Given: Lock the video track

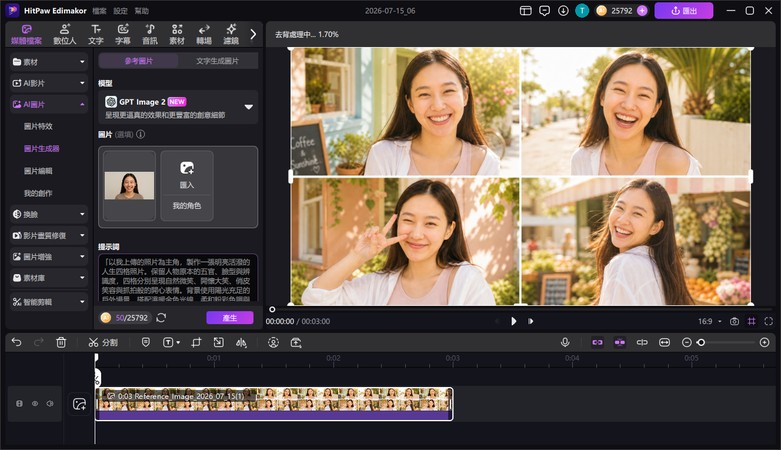Looking at the screenshot, I should coord(19,404).
